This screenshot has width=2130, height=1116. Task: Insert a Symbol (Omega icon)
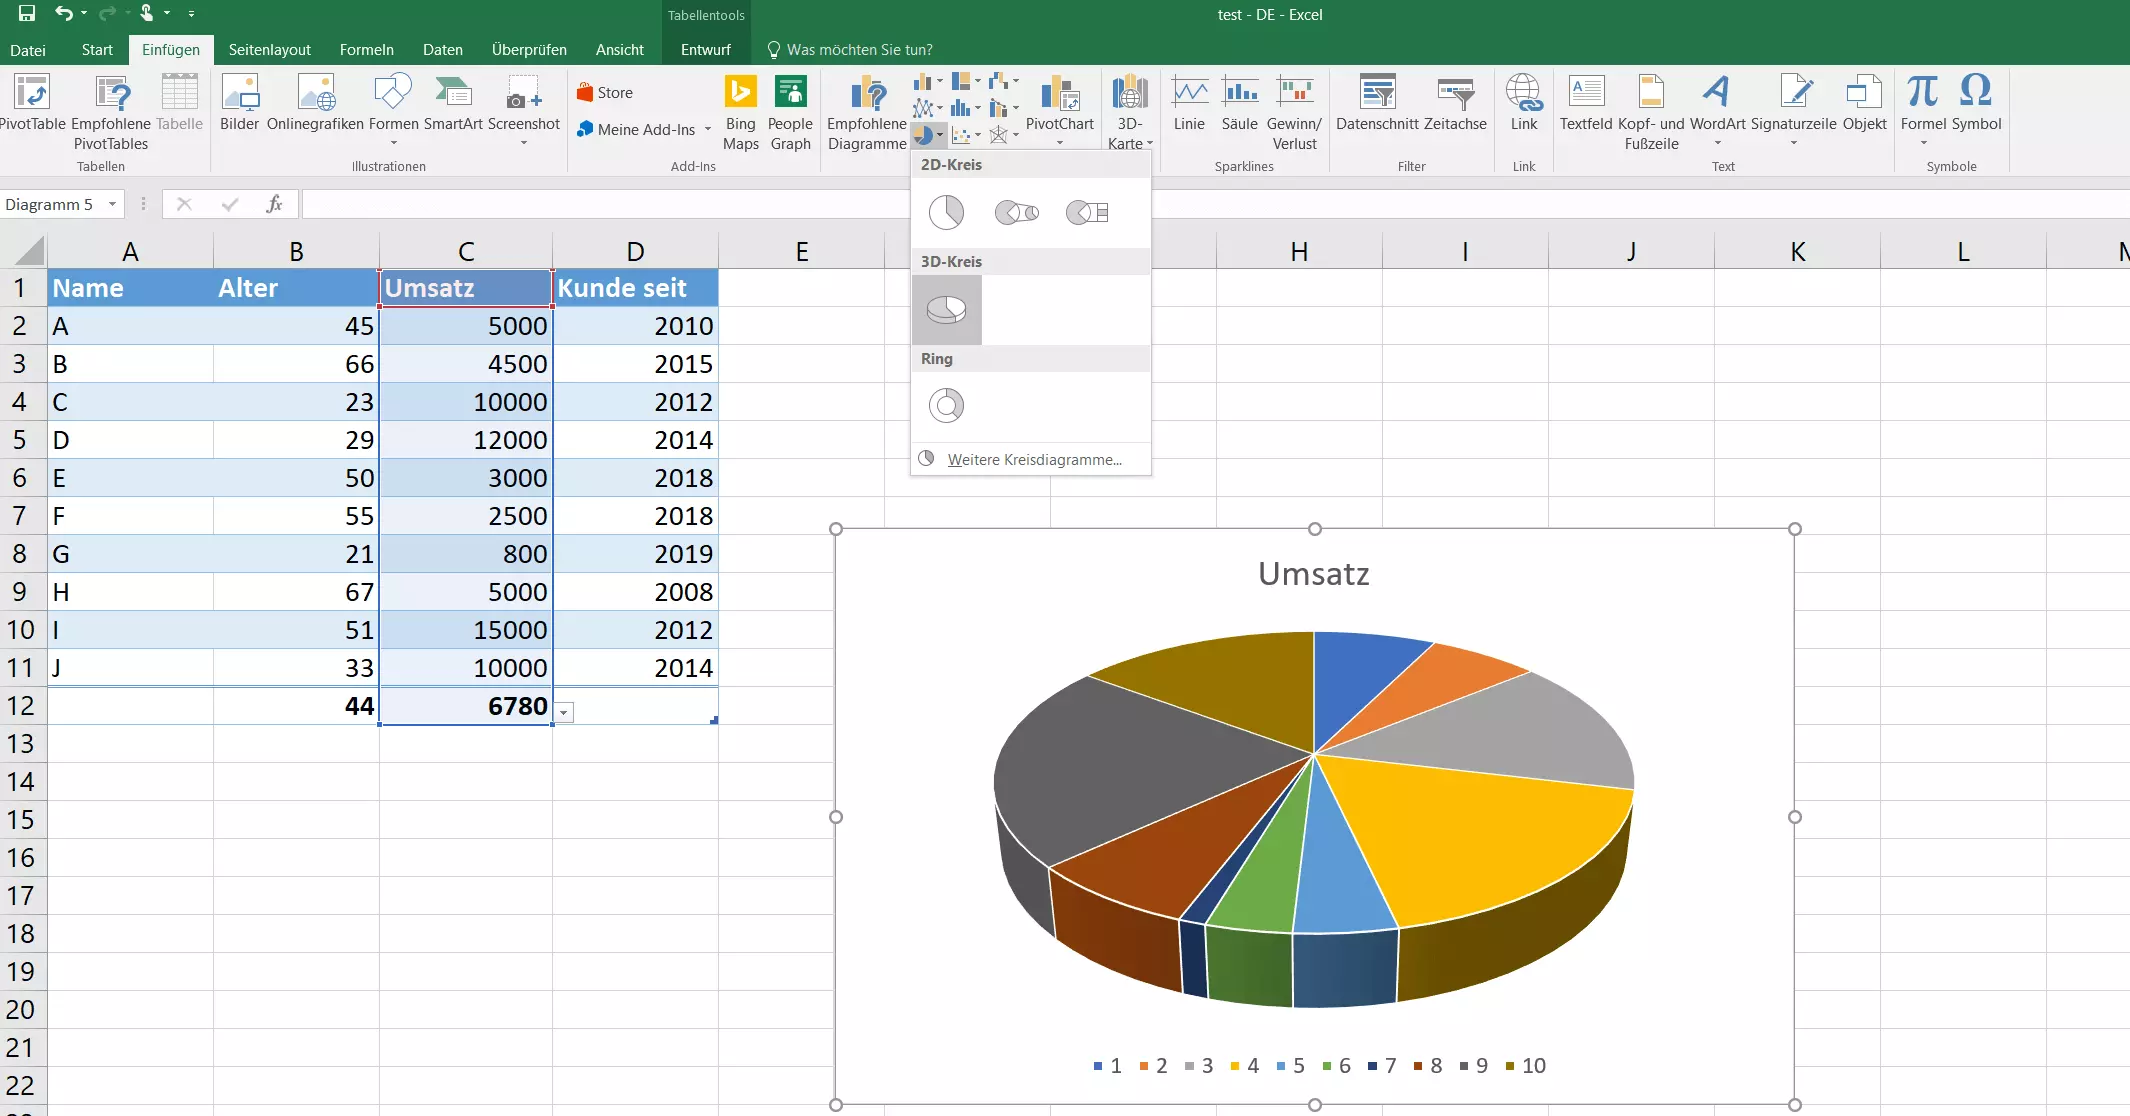[1976, 103]
